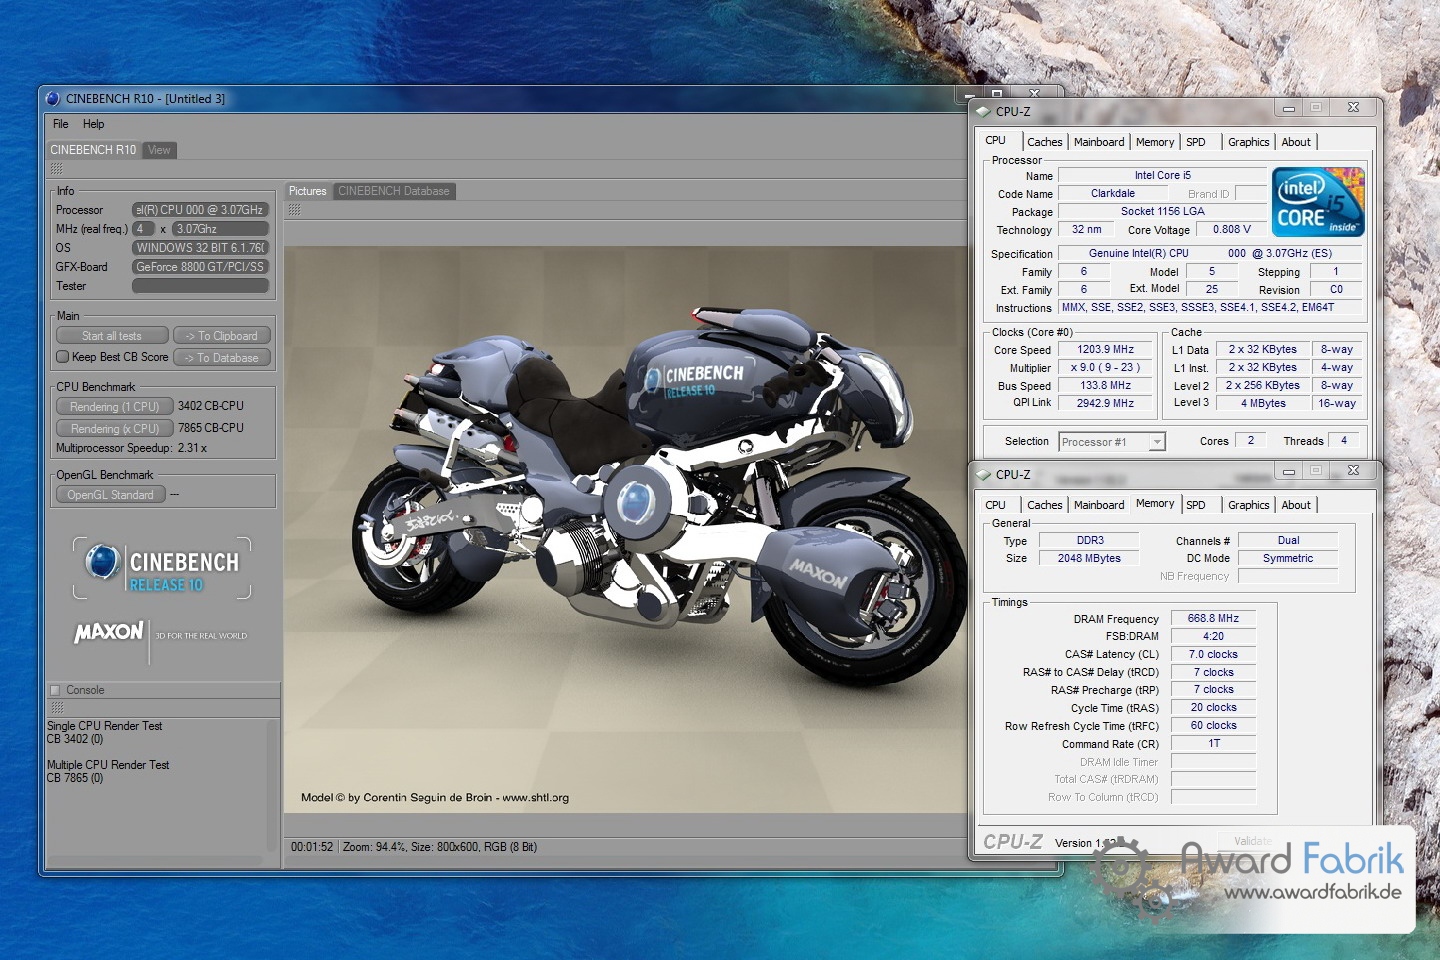Open the Memory tab in upper CPU-Z window
This screenshot has width=1440, height=960.
1155,142
